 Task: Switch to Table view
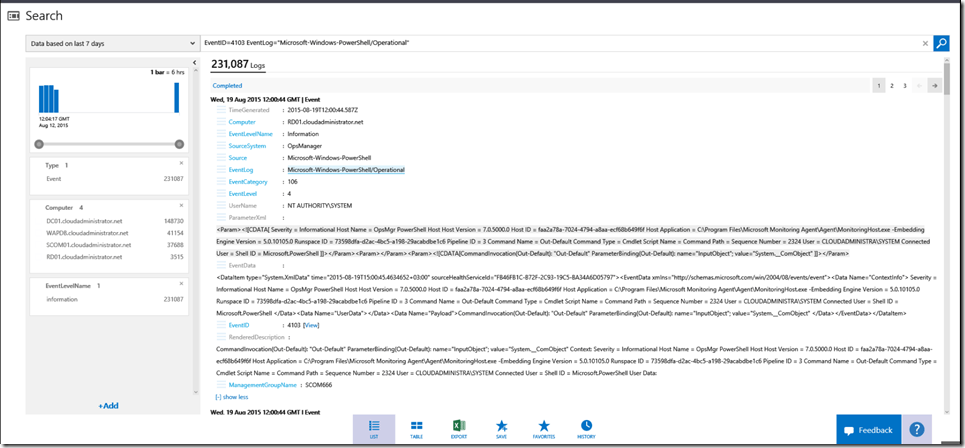[416, 429]
